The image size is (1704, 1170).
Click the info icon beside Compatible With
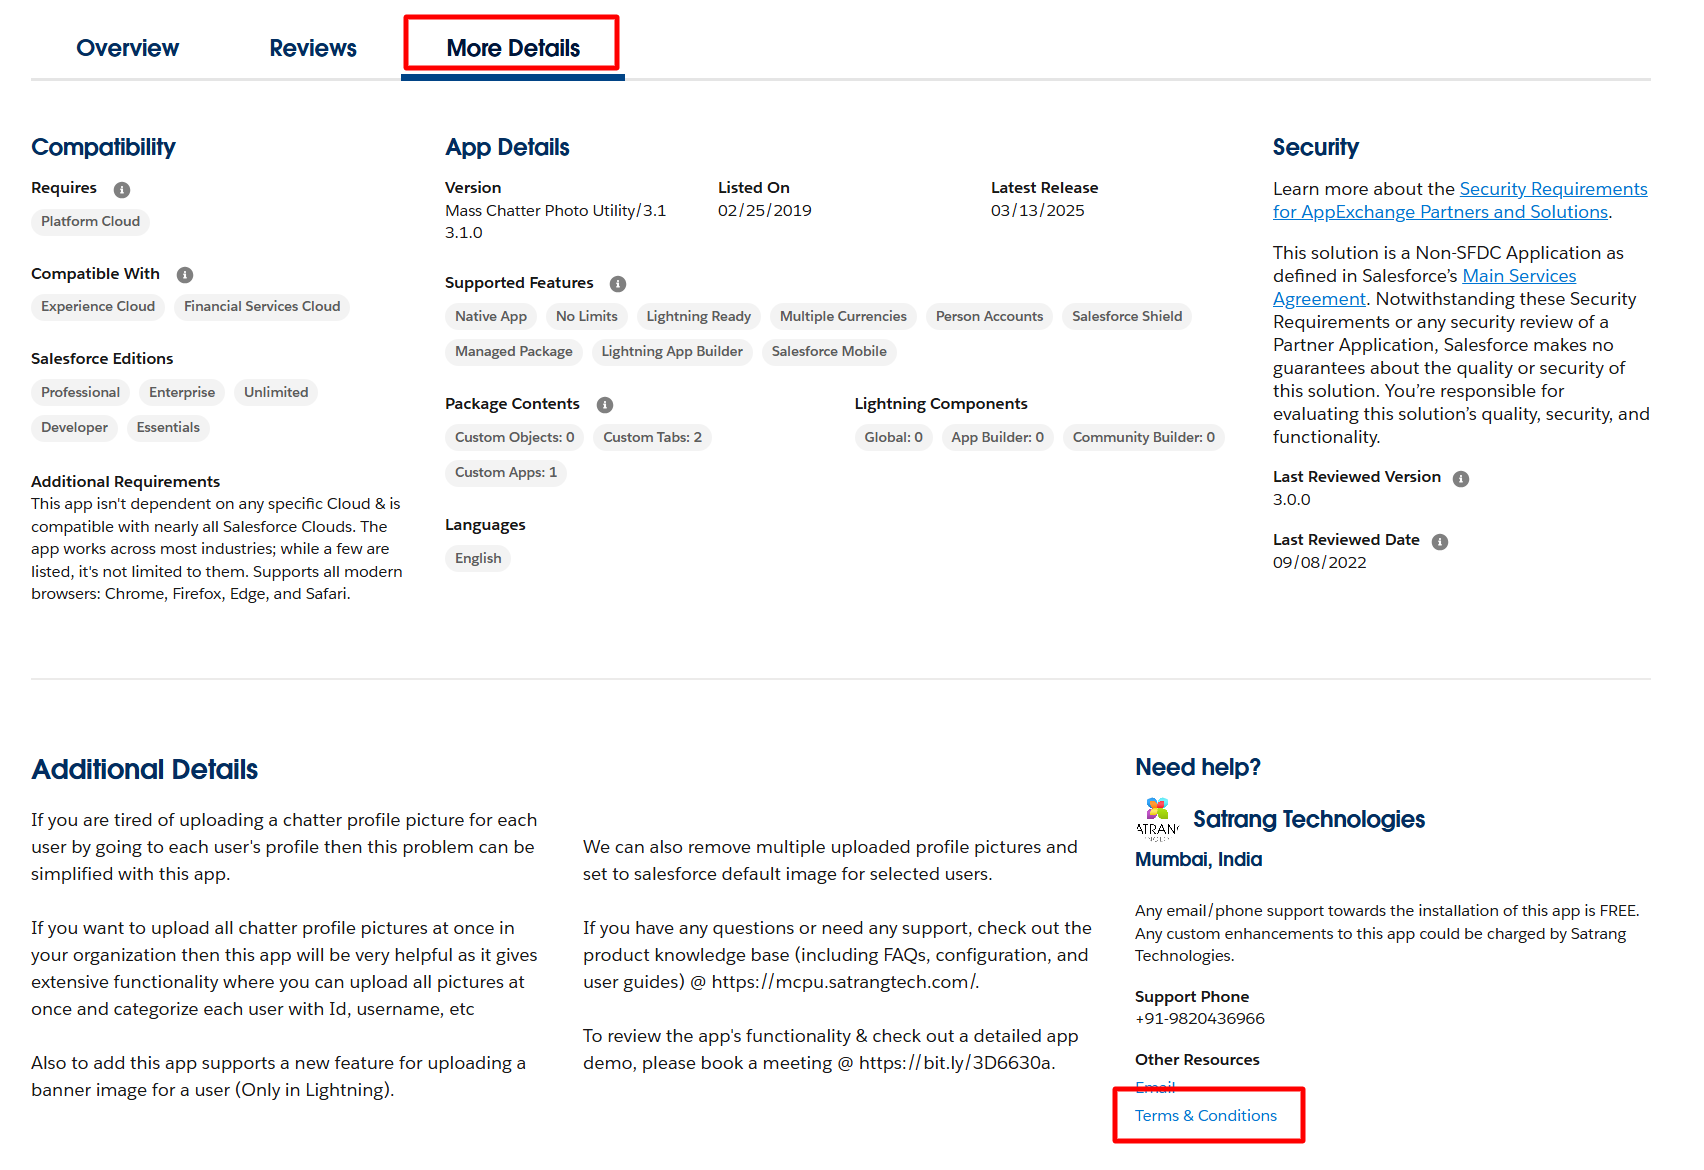click(x=185, y=275)
